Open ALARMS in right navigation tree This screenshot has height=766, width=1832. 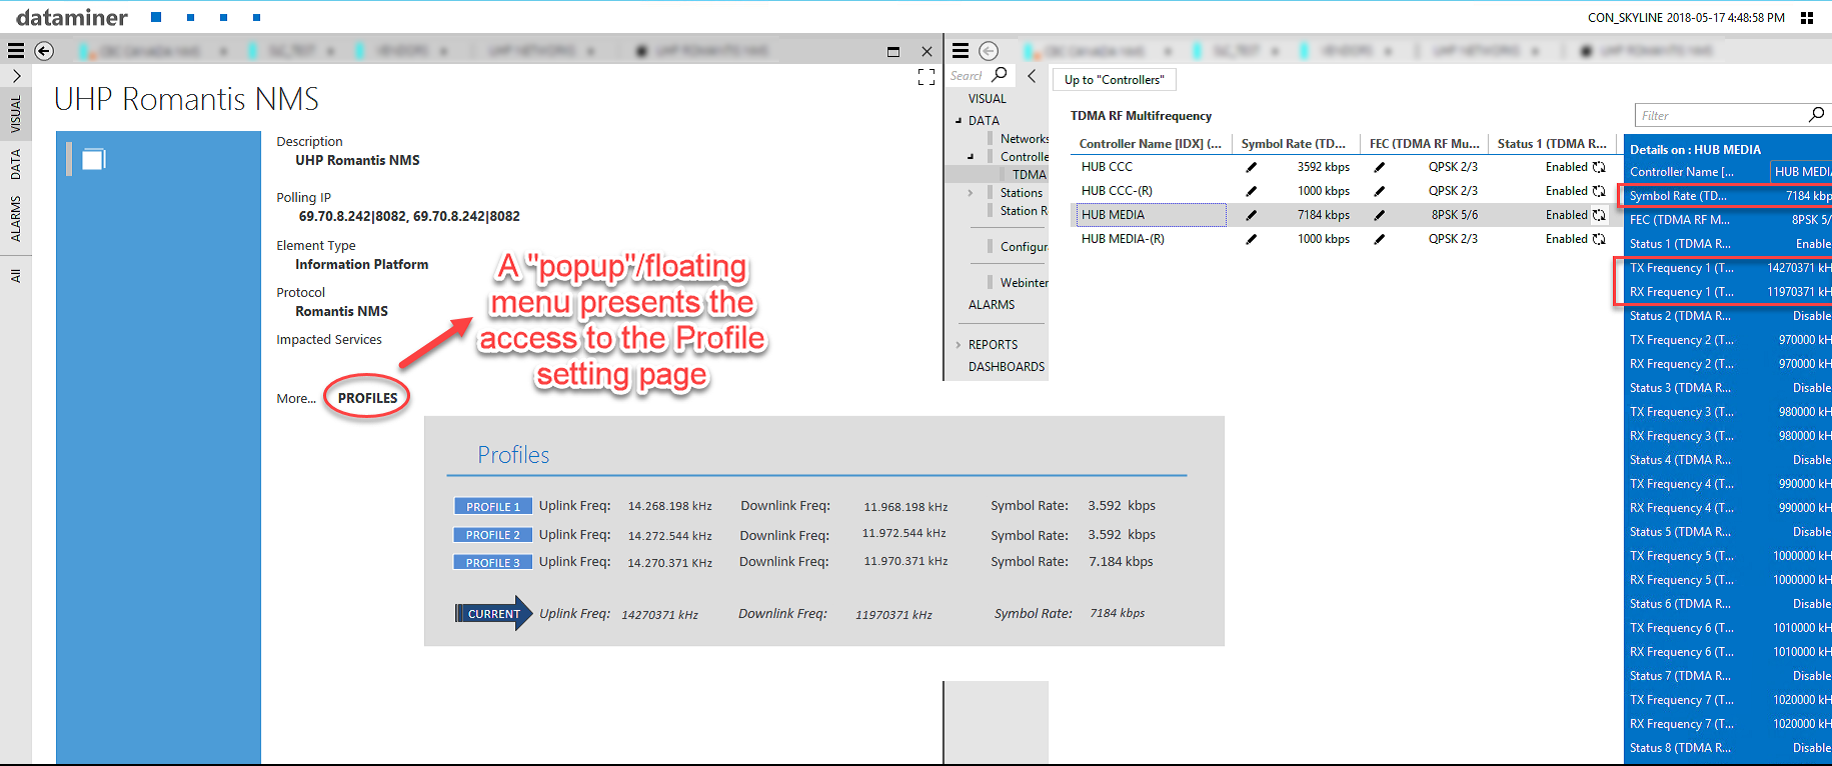pos(991,305)
